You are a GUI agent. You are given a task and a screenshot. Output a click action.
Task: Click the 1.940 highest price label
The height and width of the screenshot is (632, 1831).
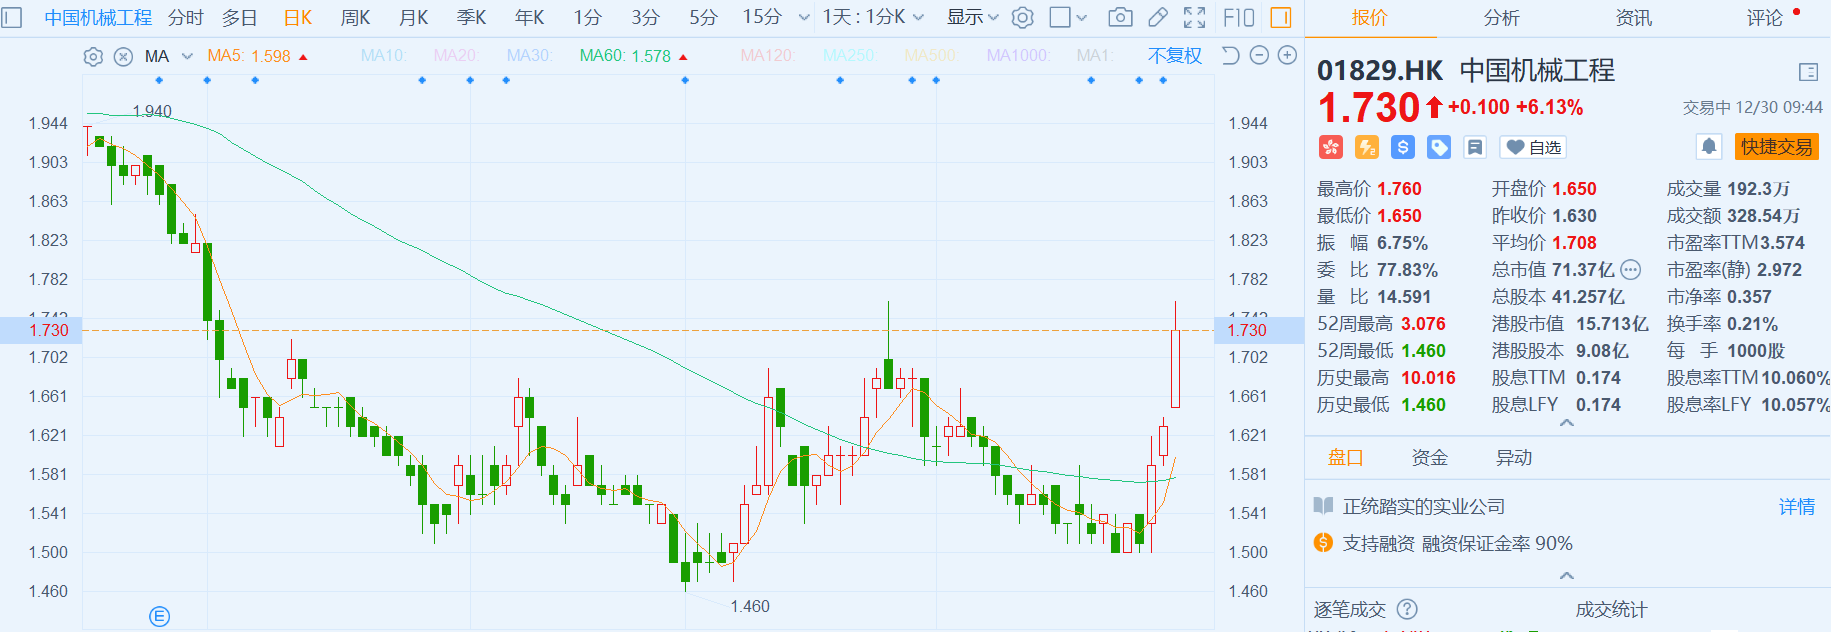[x=152, y=111]
